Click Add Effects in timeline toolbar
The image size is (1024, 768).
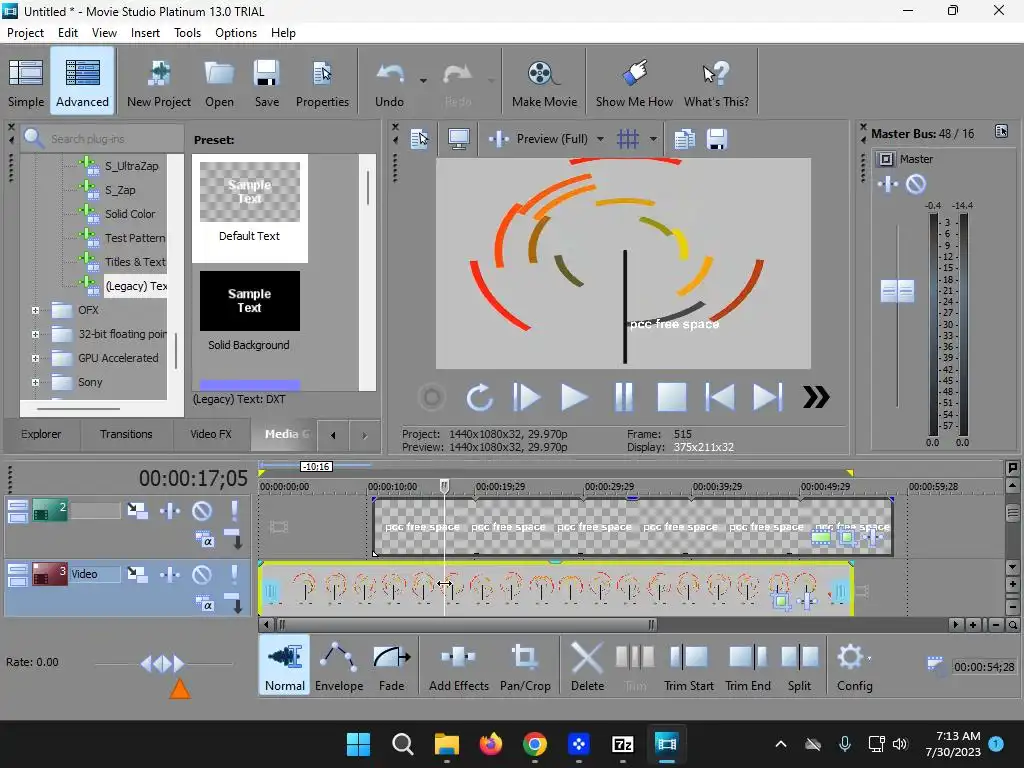click(x=458, y=665)
